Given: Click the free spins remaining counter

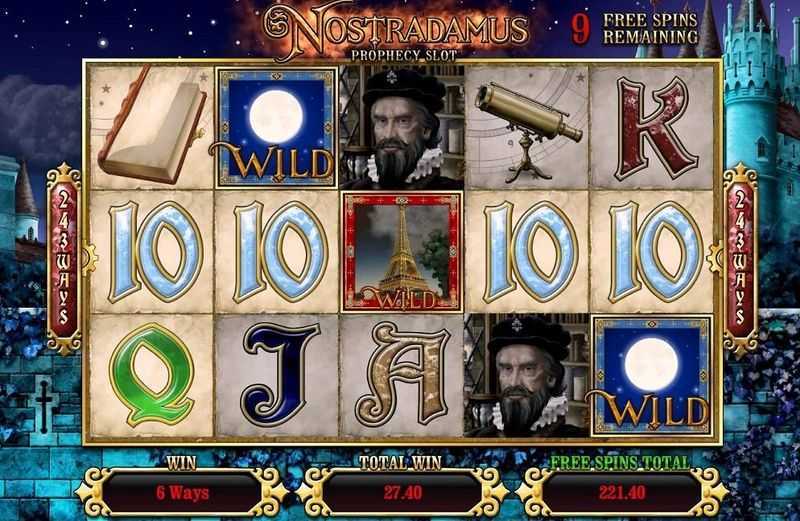Looking at the screenshot, I should click(634, 29).
